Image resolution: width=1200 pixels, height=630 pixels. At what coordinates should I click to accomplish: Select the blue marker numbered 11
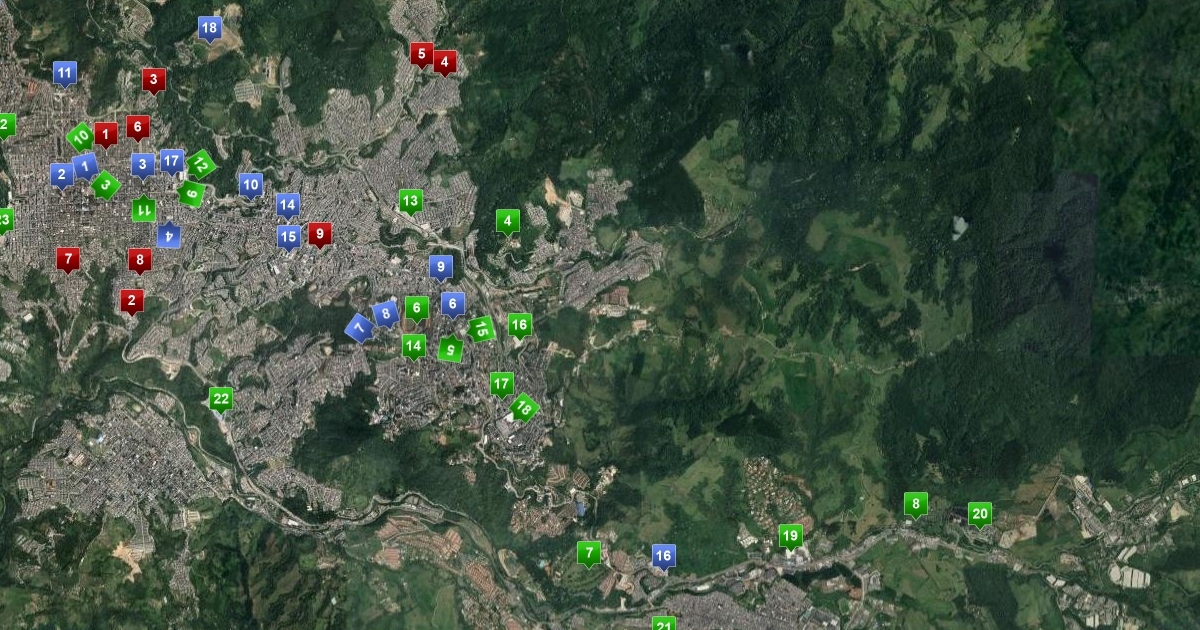pos(65,73)
